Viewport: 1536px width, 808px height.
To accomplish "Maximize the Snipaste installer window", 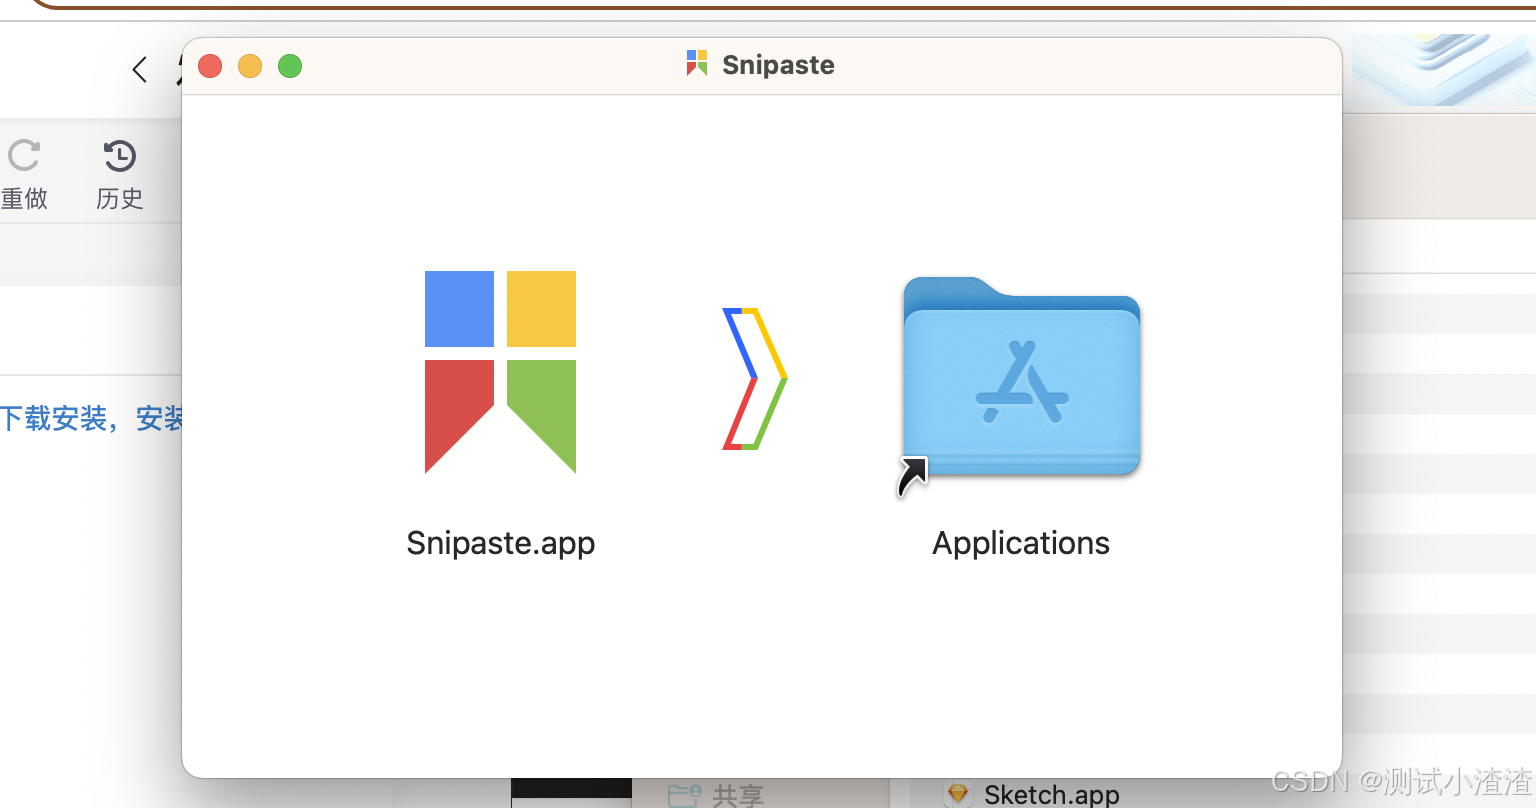I will pyautogui.click(x=290, y=66).
